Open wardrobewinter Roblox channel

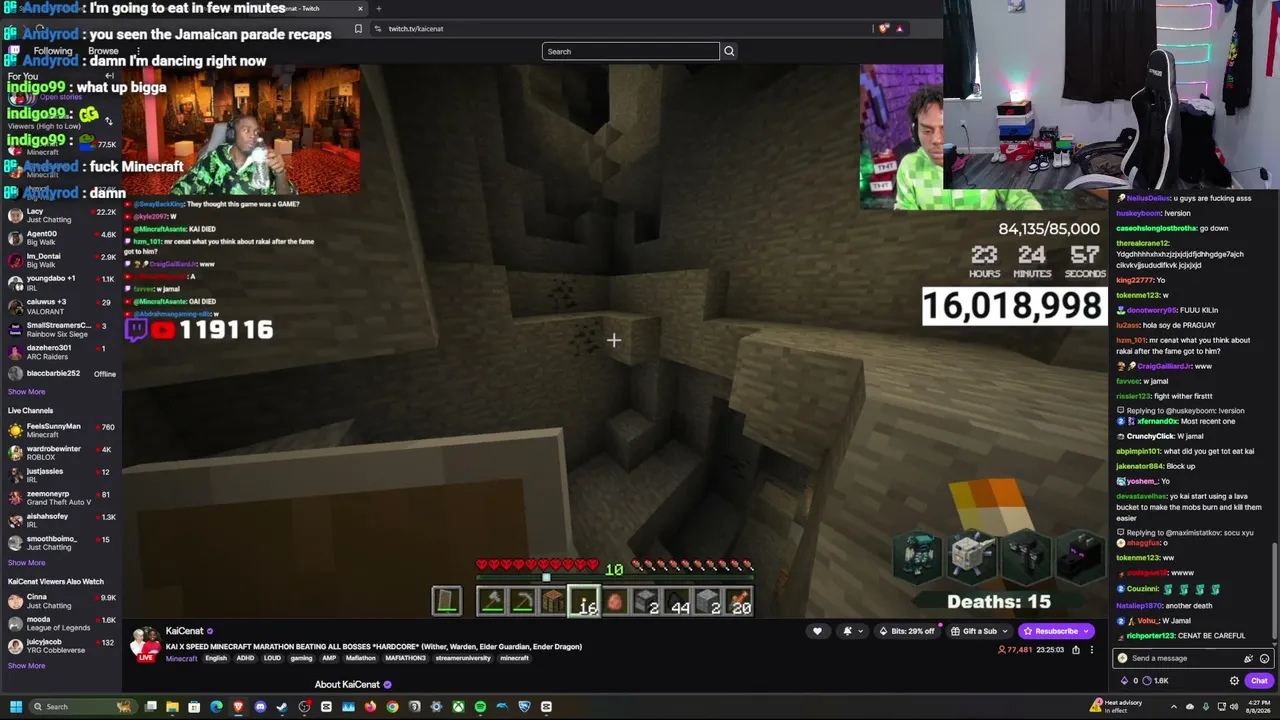(x=60, y=453)
